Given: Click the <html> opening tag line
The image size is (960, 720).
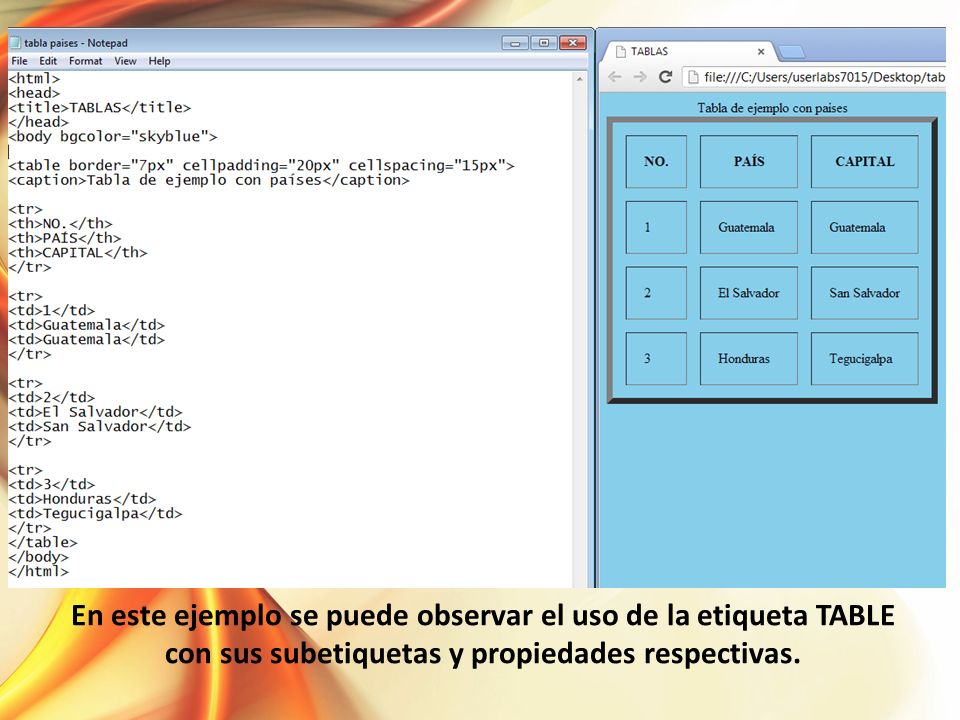Looking at the screenshot, I should (34, 78).
